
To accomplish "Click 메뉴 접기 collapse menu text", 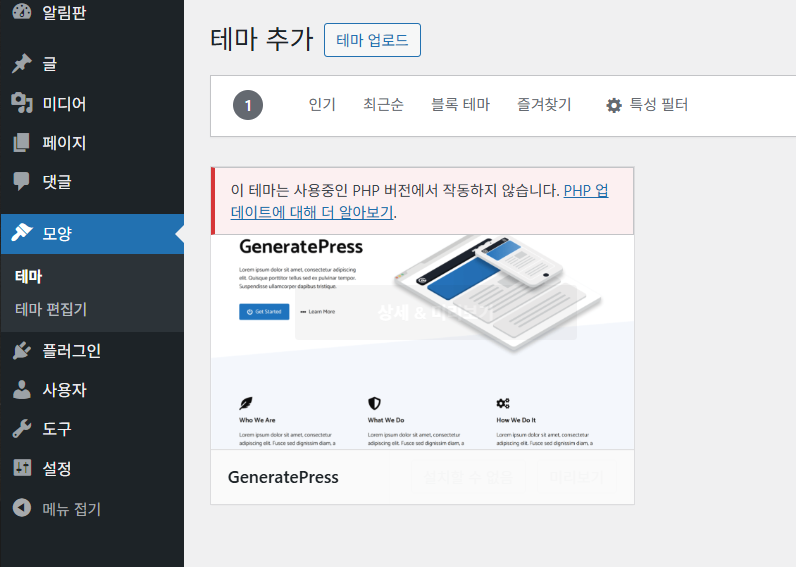I will pos(72,509).
